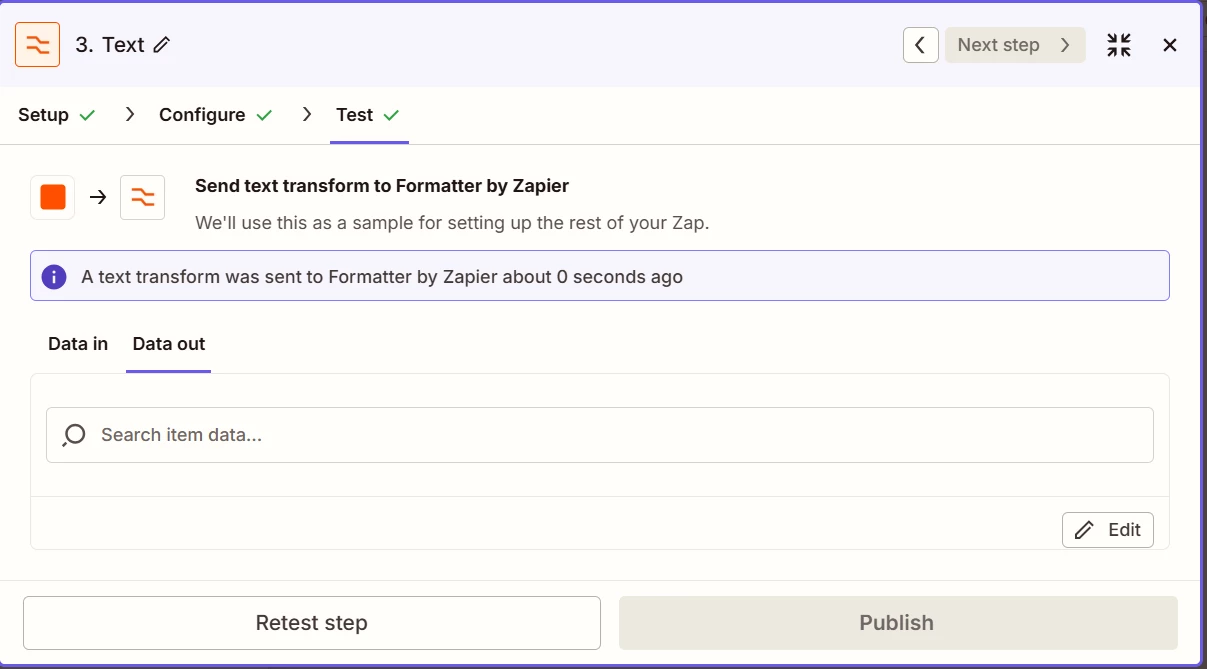The image size is (1207, 669).
Task: Click the purple info icon in the banner
Action: coord(54,277)
